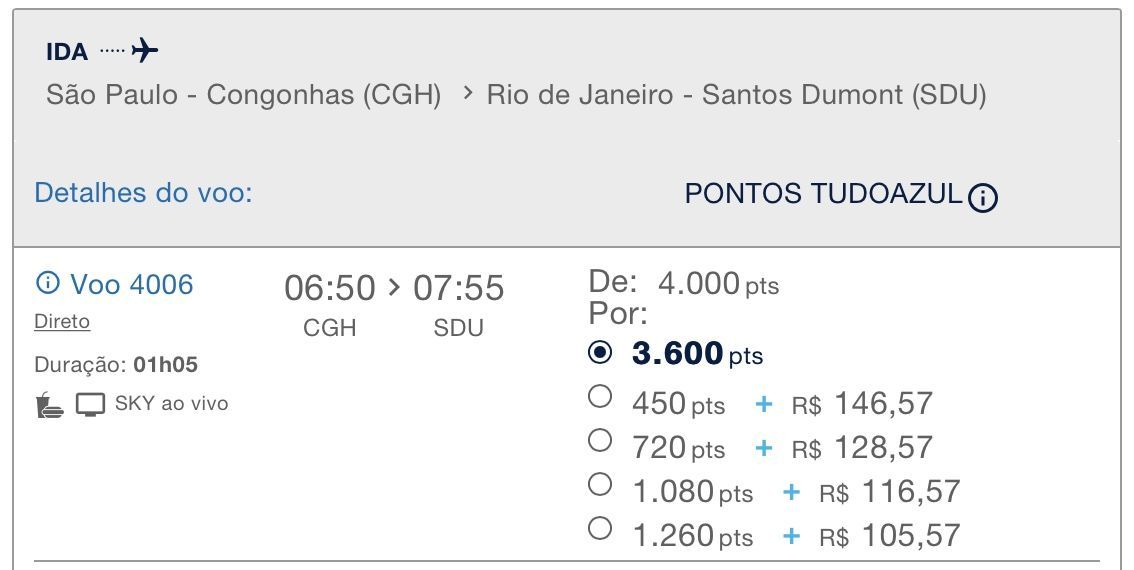Click the Rio de Janeiro - Santos Dumont destination

(736, 95)
